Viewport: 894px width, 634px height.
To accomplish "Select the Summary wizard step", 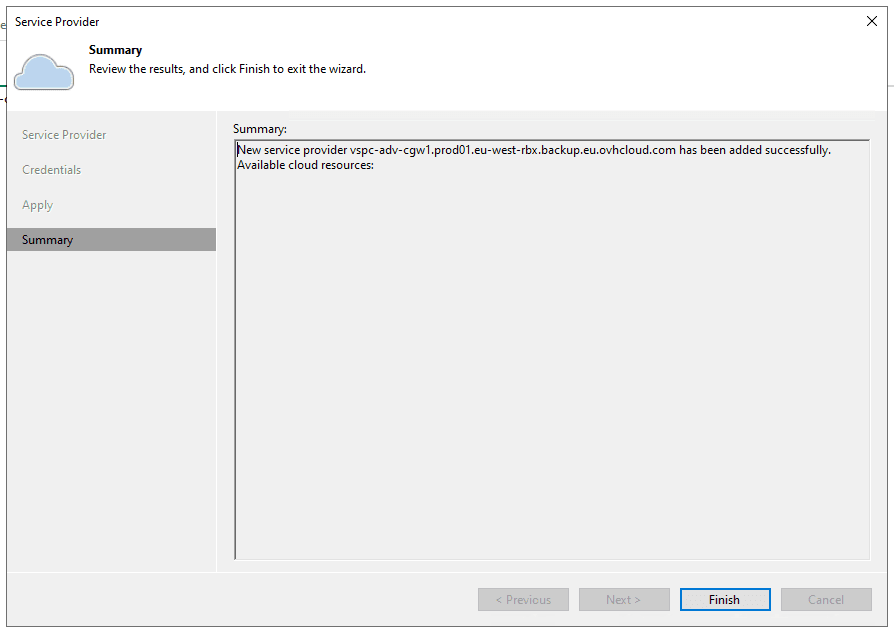I will pos(112,239).
